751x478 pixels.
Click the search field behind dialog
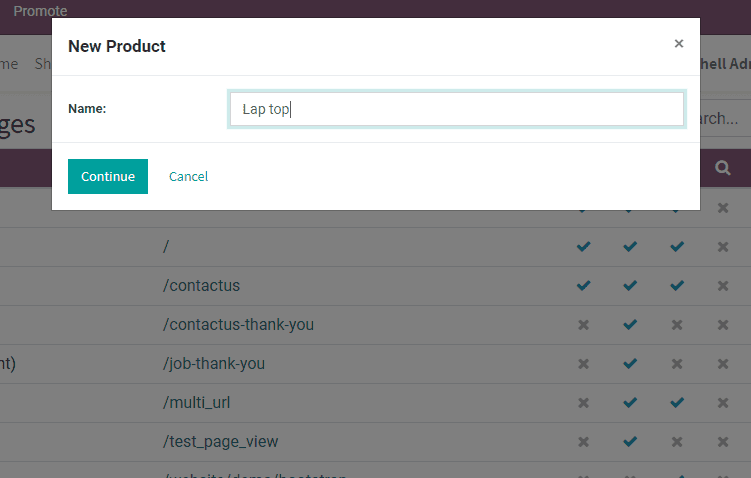[720, 119]
